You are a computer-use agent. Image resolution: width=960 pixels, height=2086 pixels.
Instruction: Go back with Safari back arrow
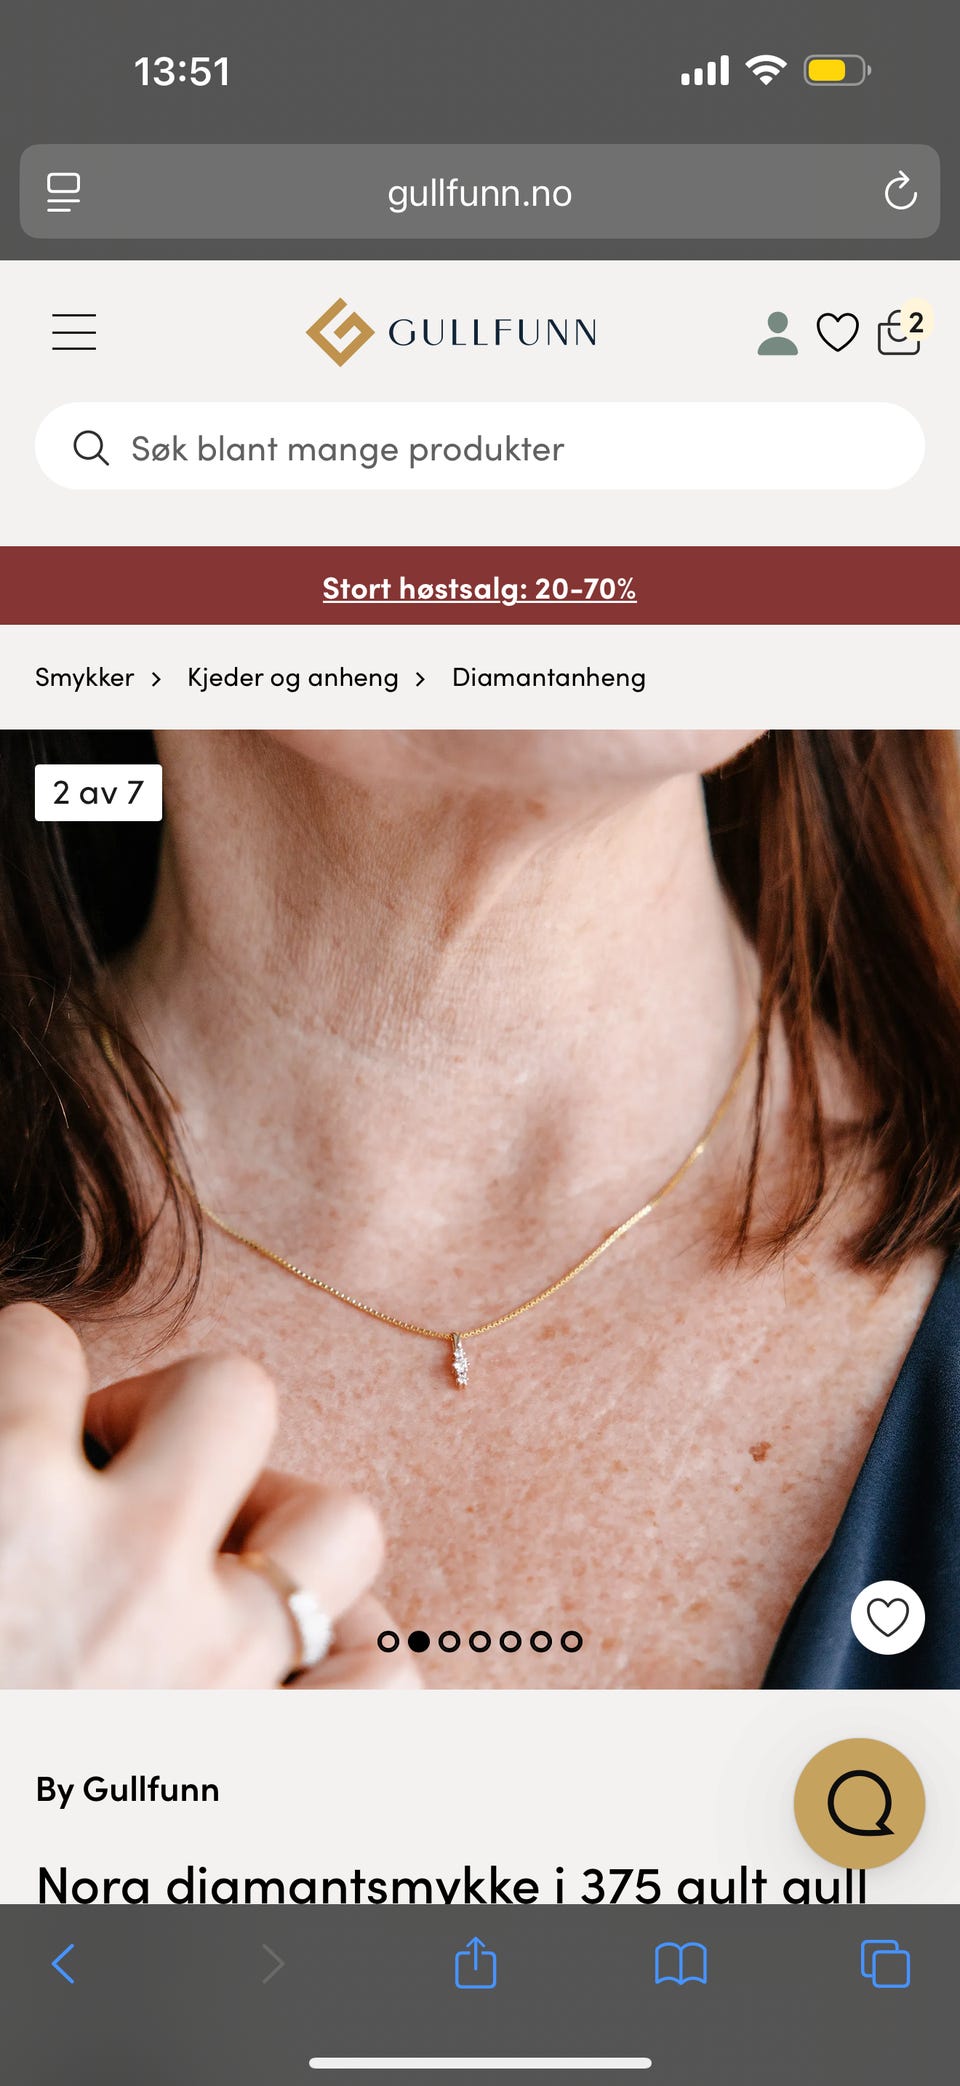click(x=63, y=1964)
